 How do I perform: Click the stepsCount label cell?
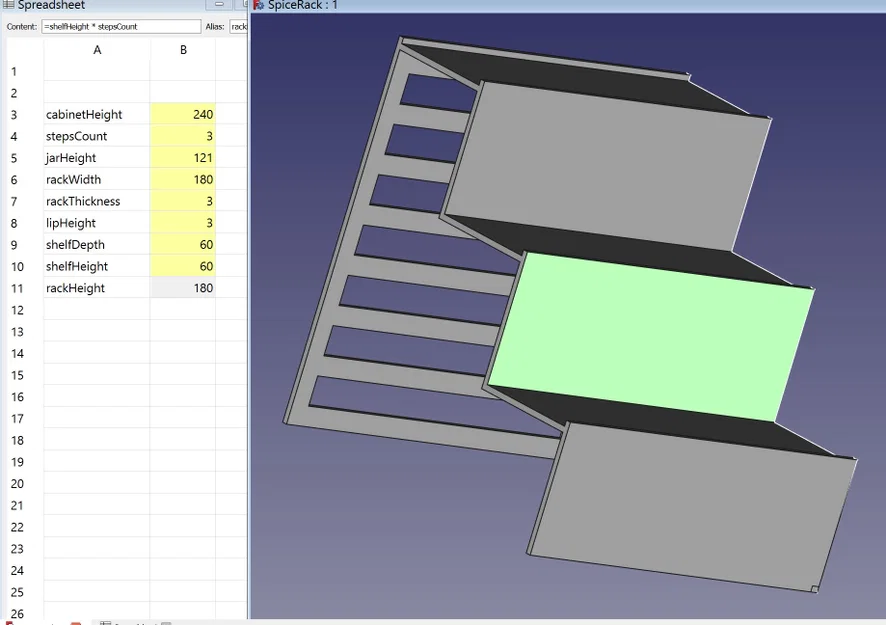[97, 136]
